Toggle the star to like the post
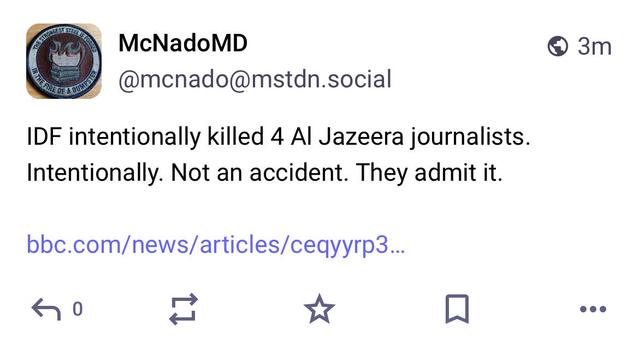 tap(320, 309)
